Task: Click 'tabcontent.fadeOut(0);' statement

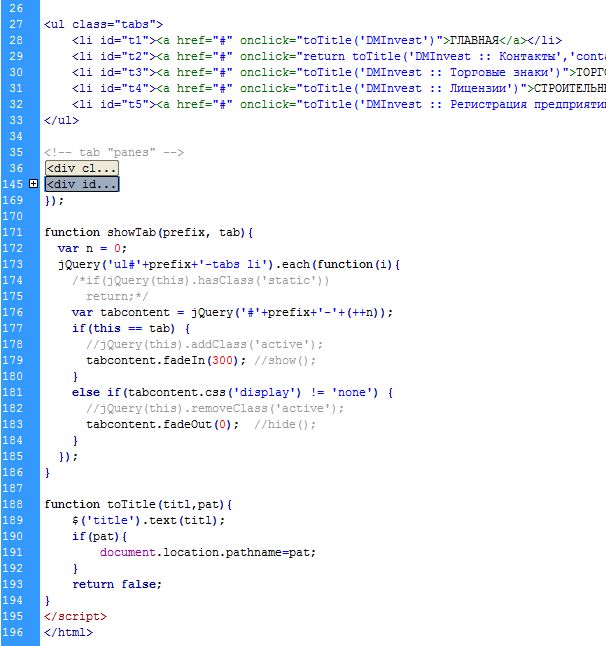Action: pos(162,424)
